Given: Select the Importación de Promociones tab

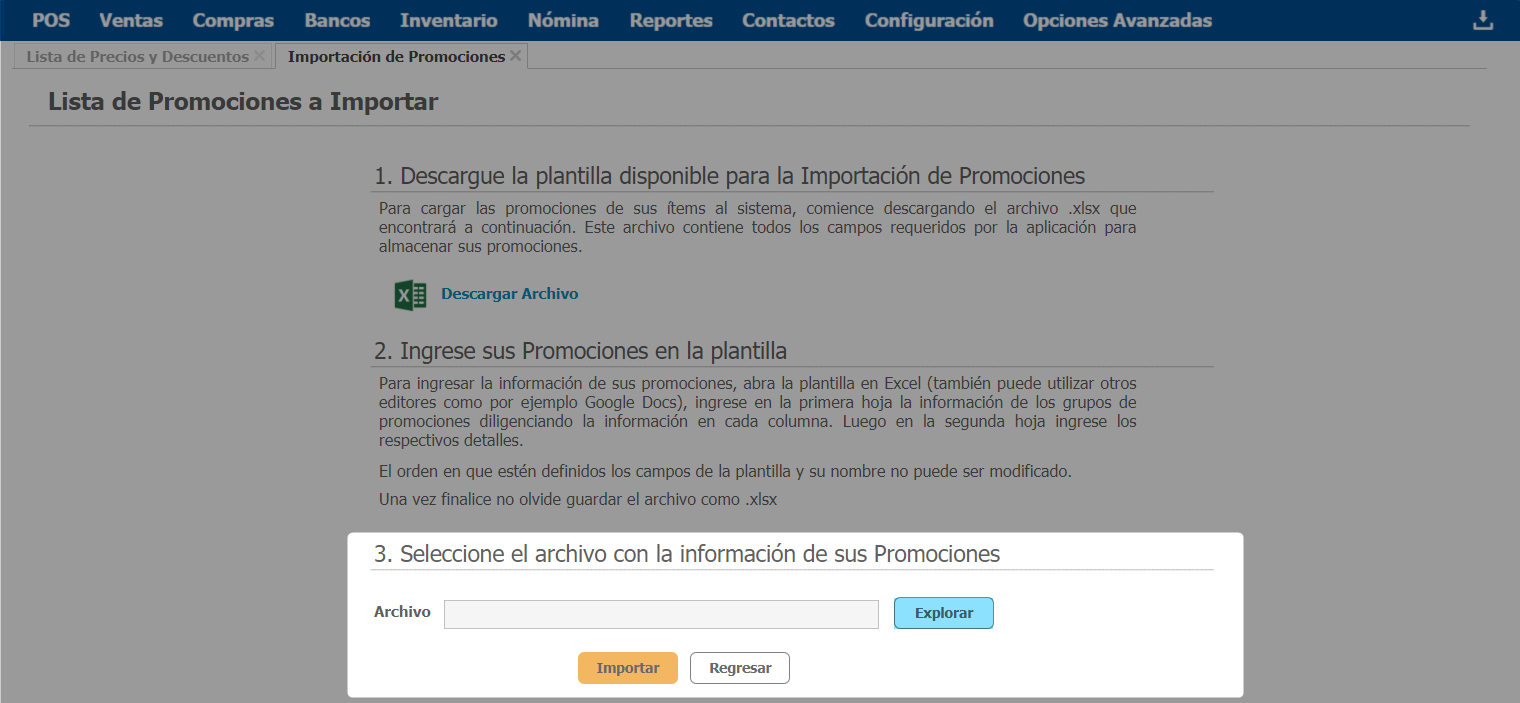Looking at the screenshot, I should pyautogui.click(x=395, y=57).
